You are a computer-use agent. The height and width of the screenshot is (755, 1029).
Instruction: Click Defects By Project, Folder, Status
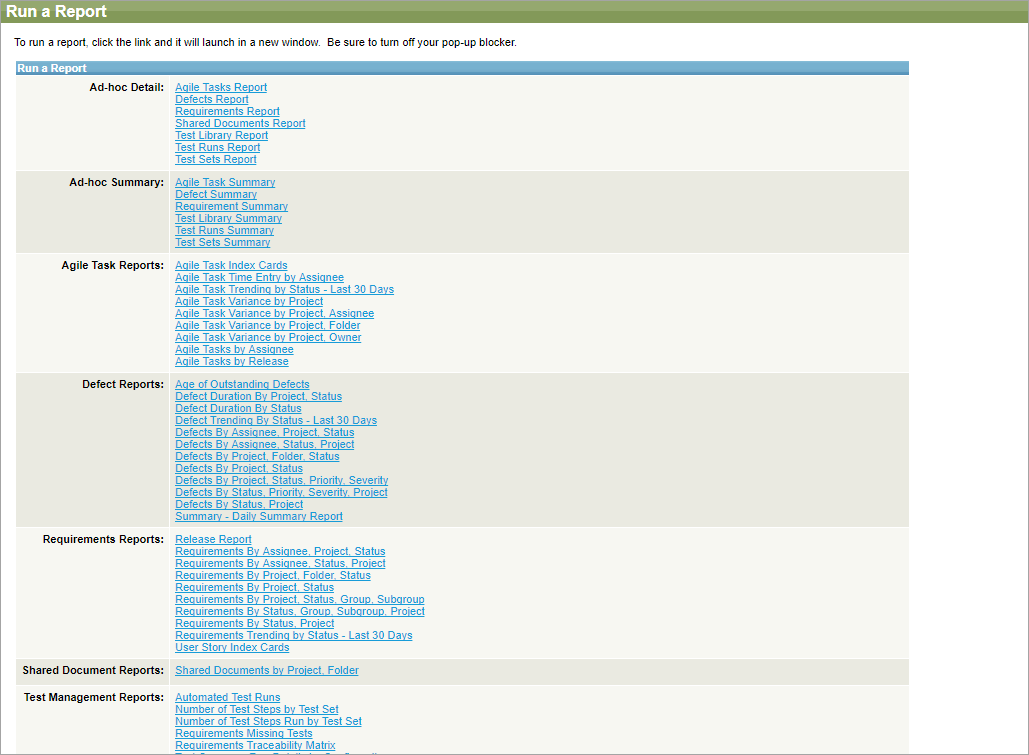pos(257,457)
